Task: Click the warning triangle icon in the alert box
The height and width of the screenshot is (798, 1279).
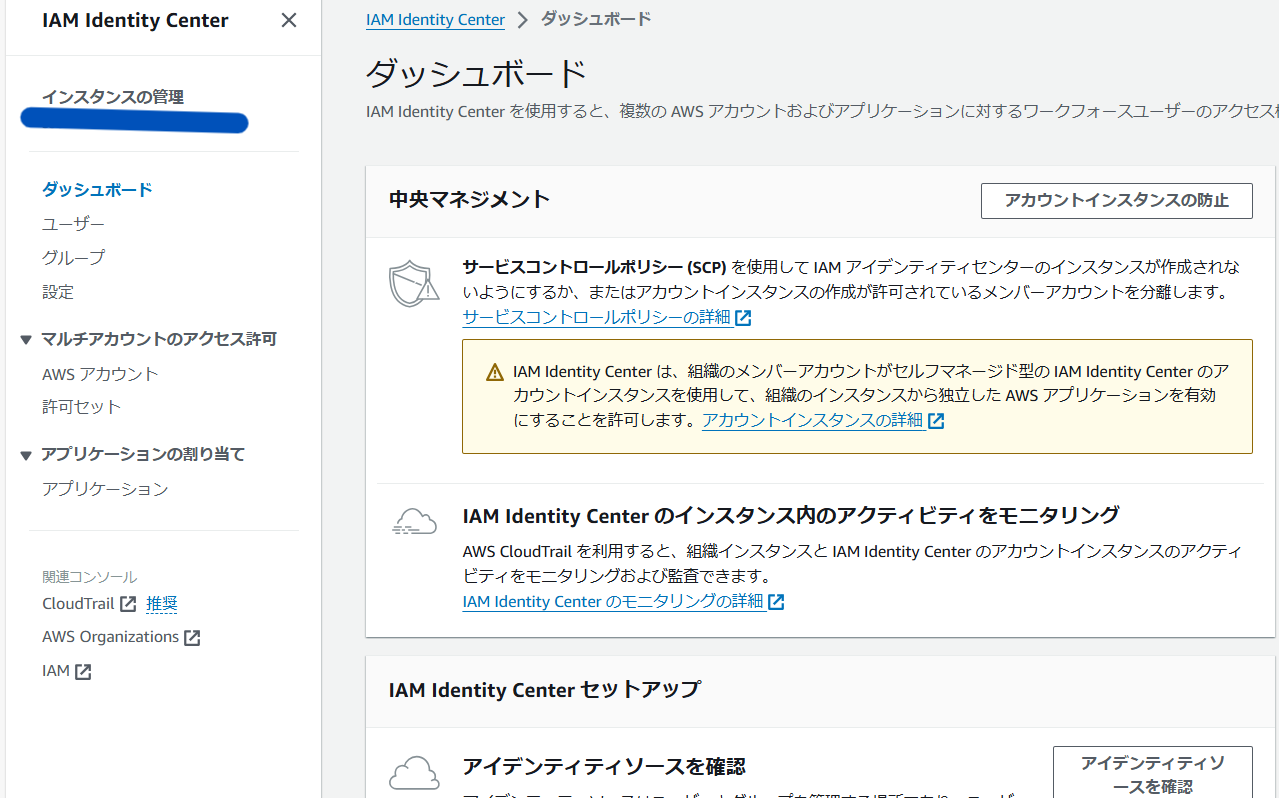Action: [x=495, y=373]
